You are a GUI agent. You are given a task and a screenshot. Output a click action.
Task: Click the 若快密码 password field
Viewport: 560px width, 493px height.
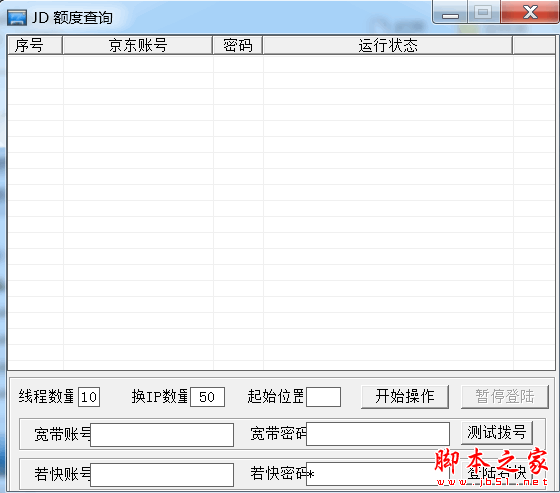(x=378, y=474)
